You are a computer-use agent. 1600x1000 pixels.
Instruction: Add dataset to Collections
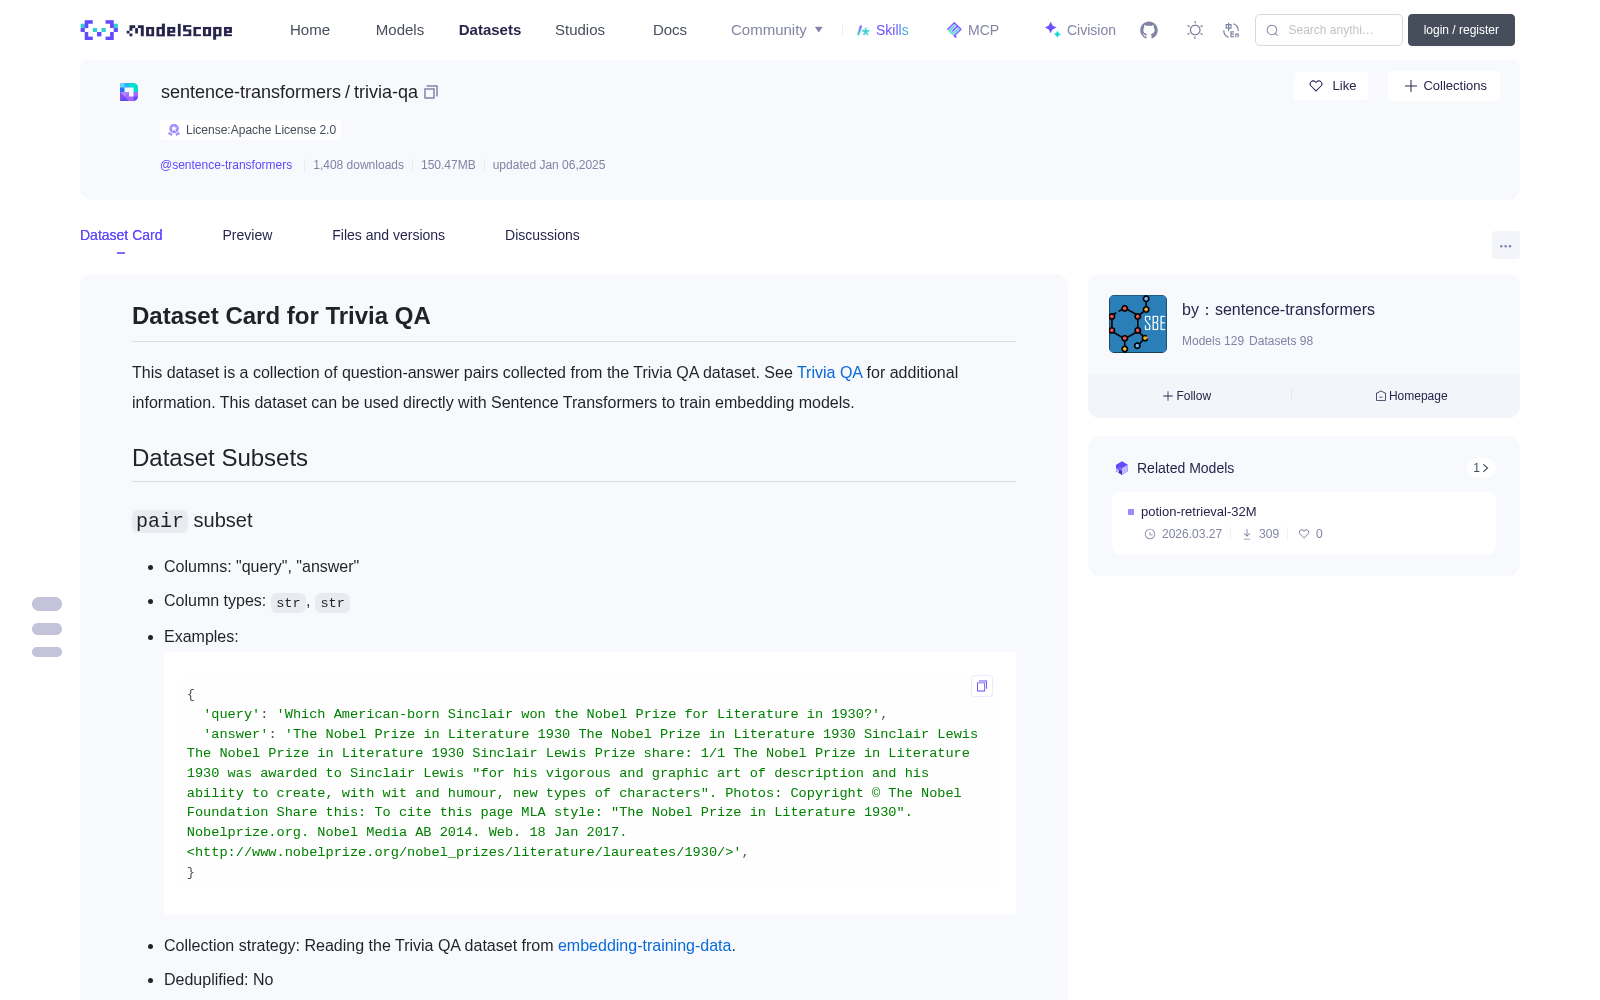(x=1445, y=86)
